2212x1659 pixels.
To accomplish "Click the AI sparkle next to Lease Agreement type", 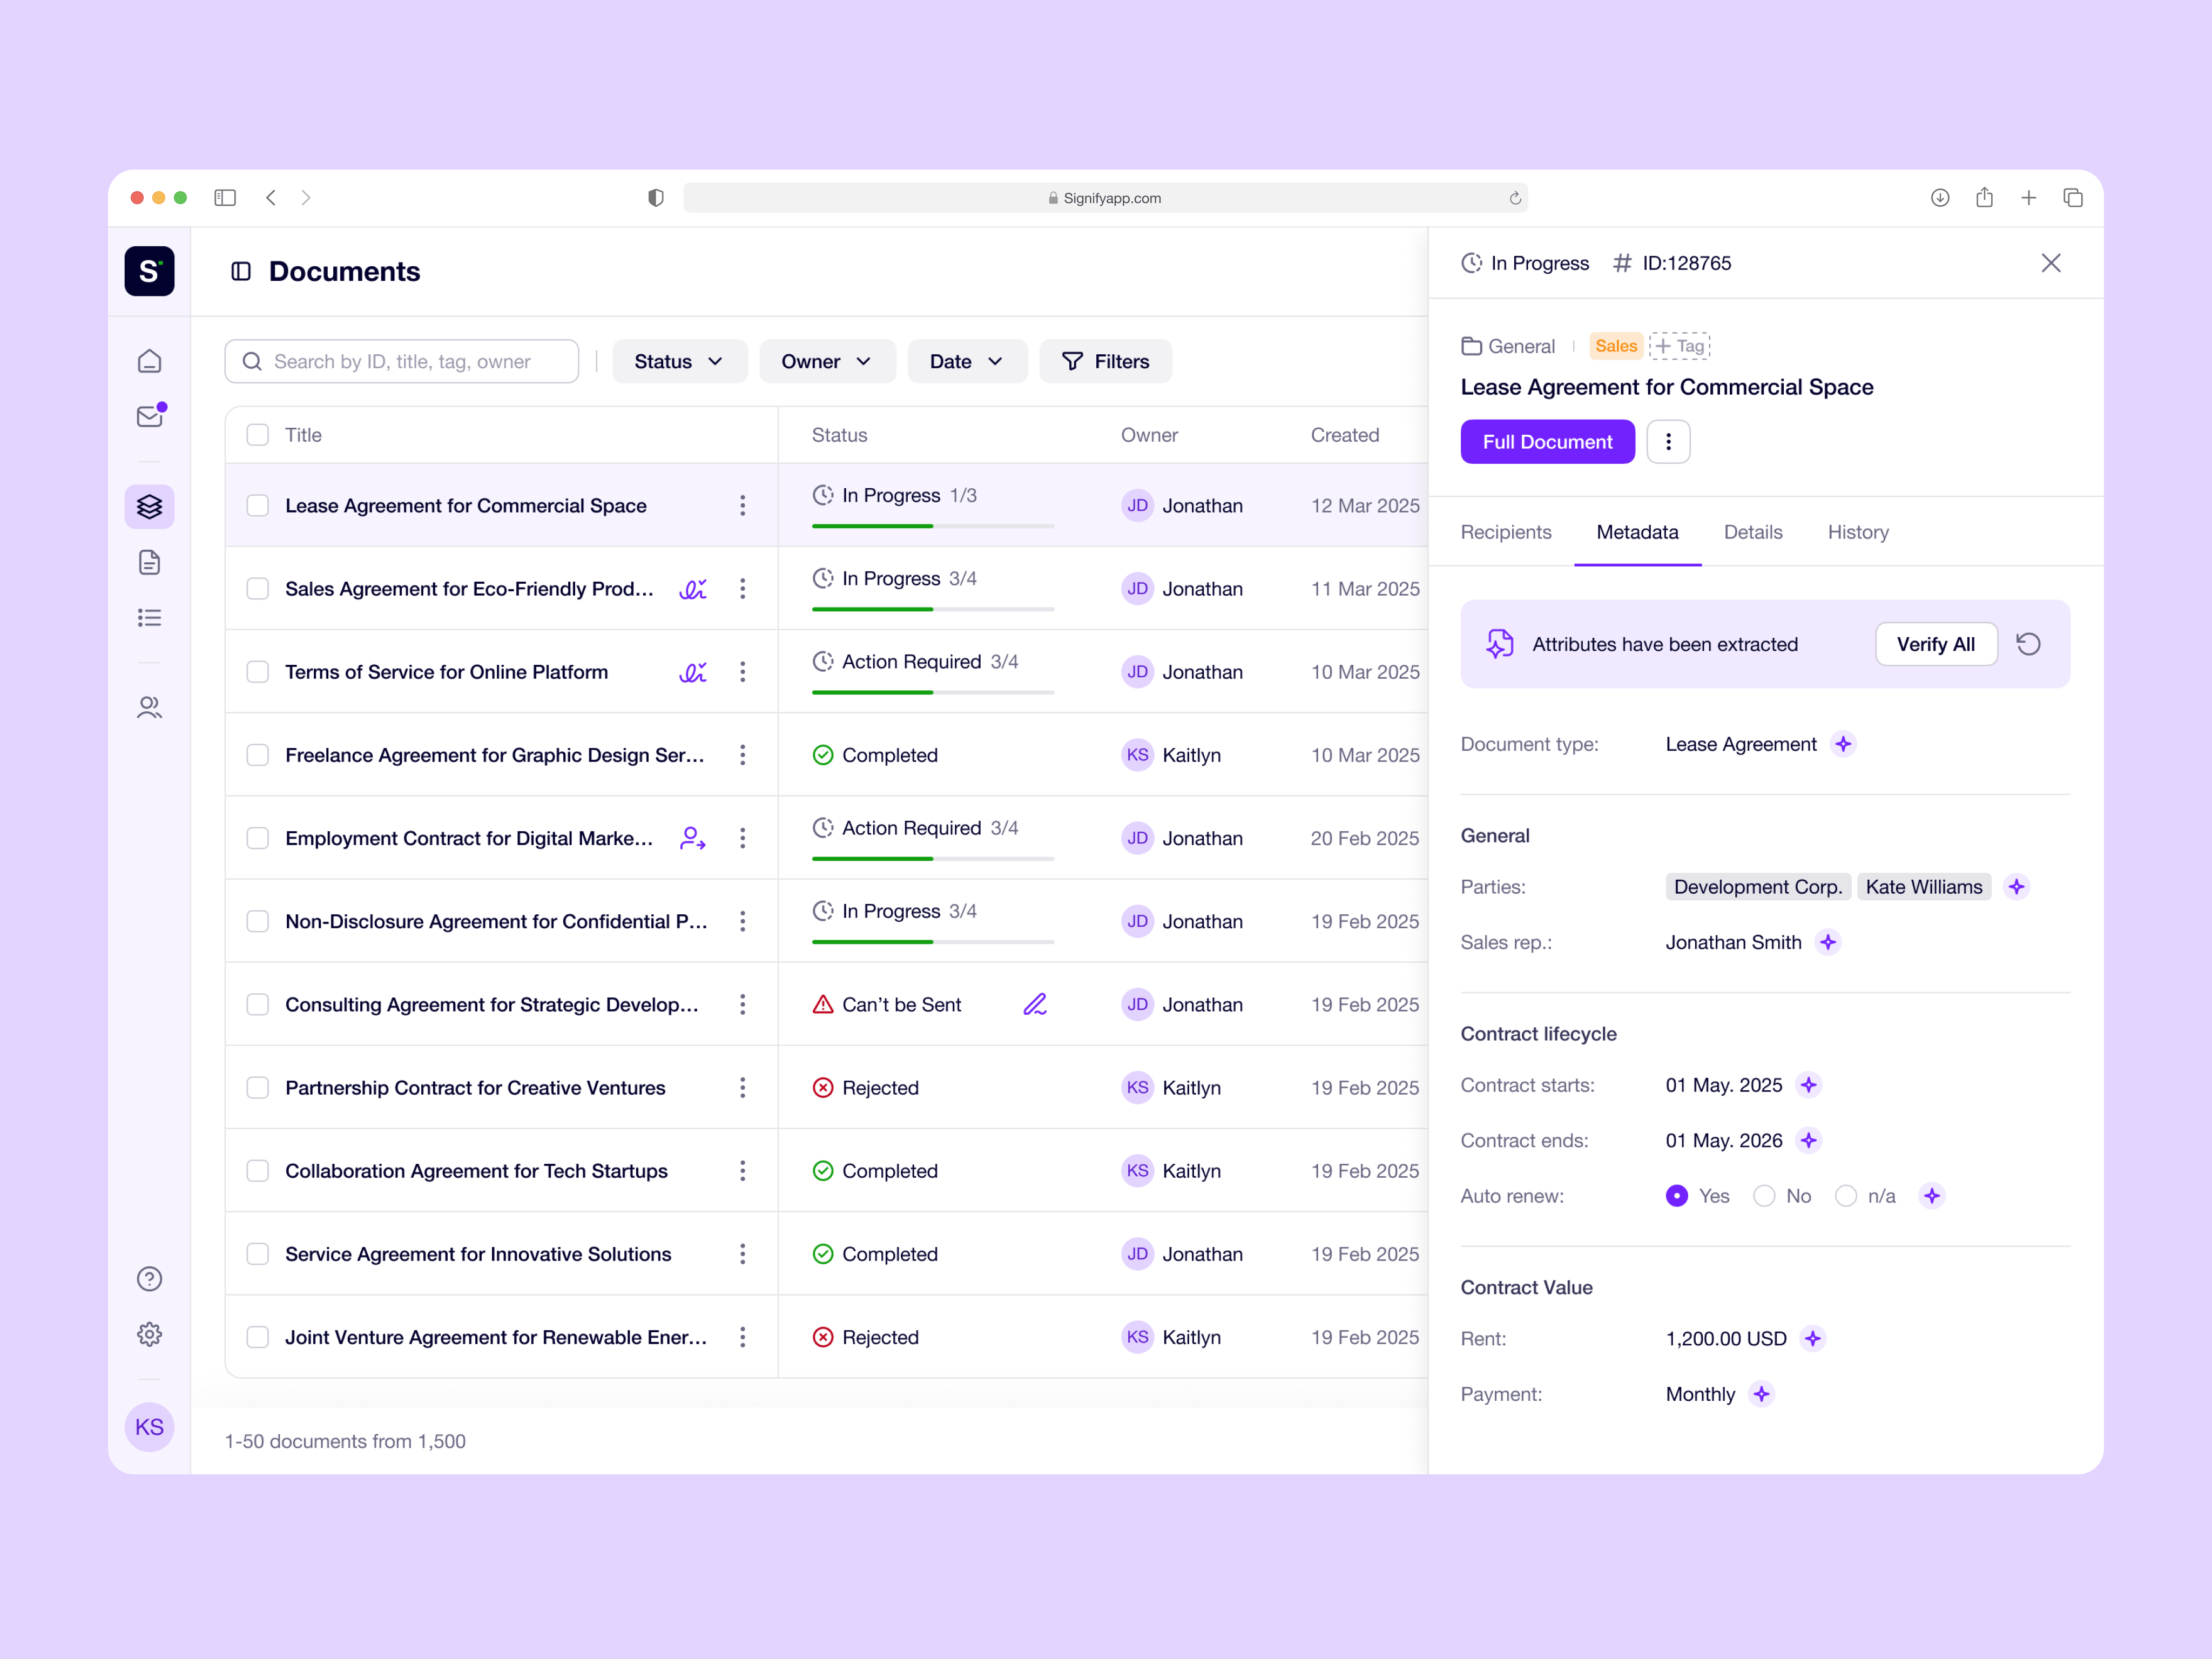I will tap(1843, 744).
